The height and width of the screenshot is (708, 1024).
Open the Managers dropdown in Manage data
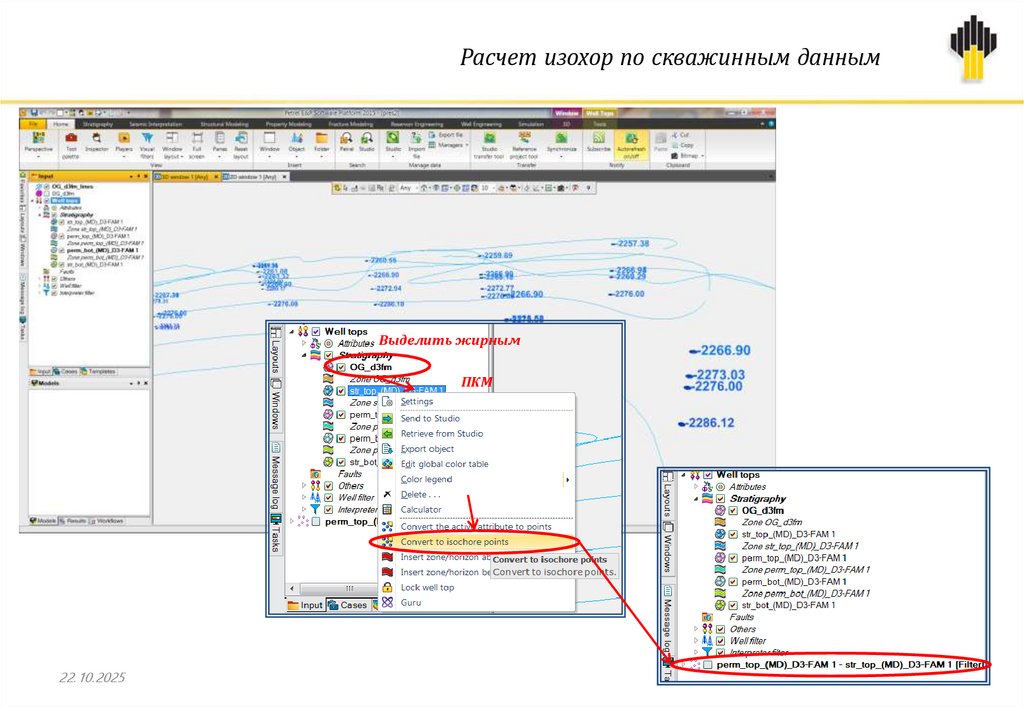pos(451,145)
